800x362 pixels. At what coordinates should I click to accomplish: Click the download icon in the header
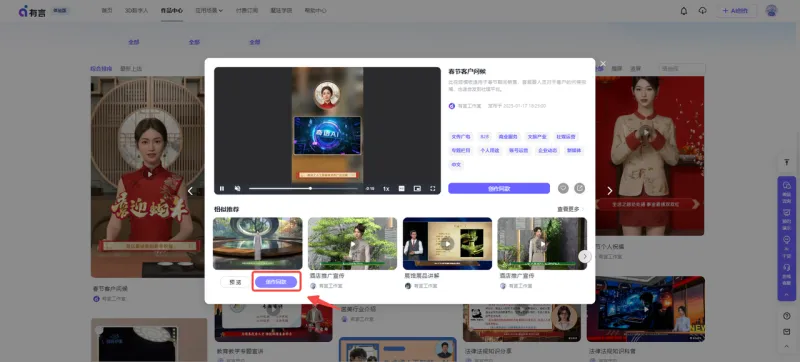pyautogui.click(x=703, y=11)
